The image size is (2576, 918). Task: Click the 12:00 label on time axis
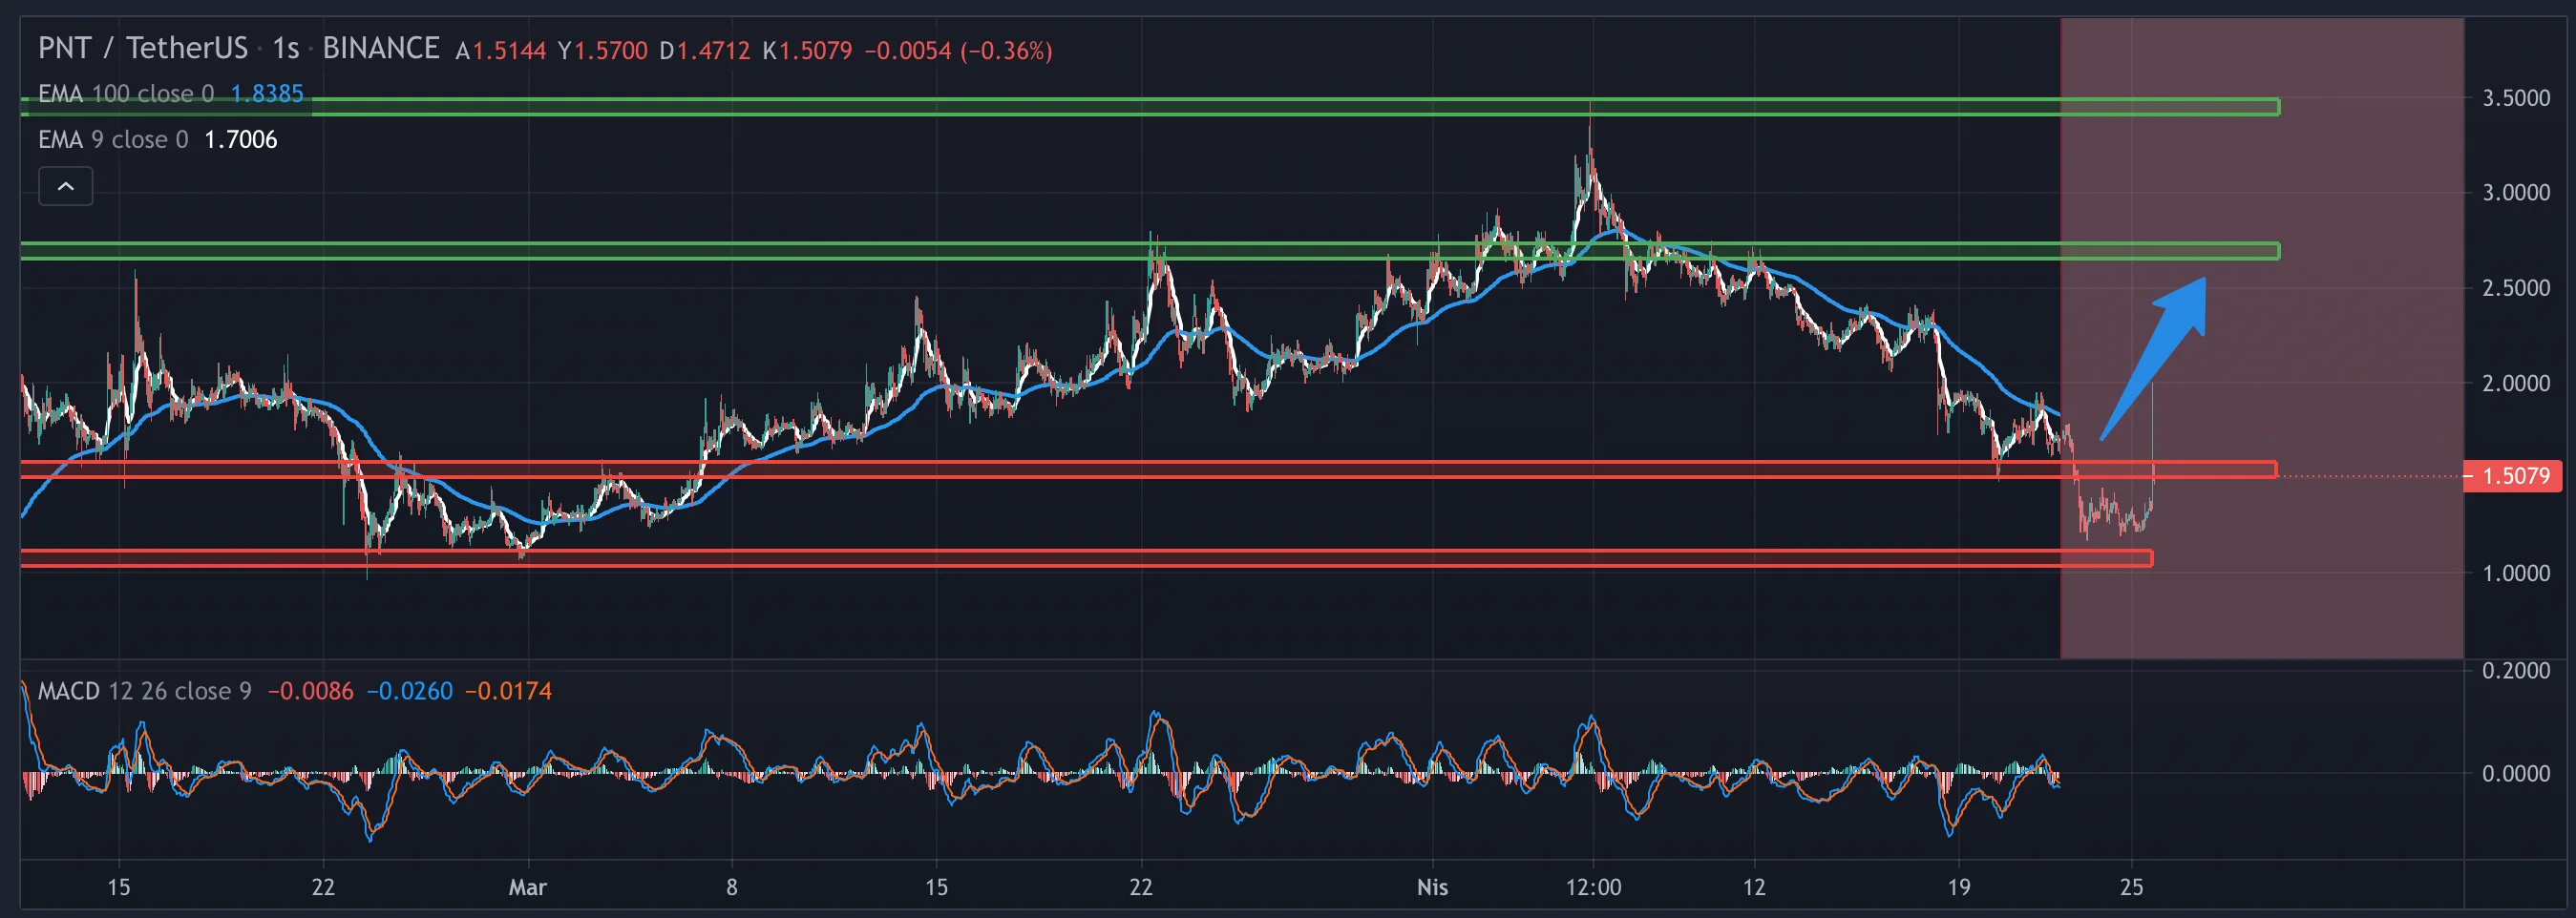1594,887
